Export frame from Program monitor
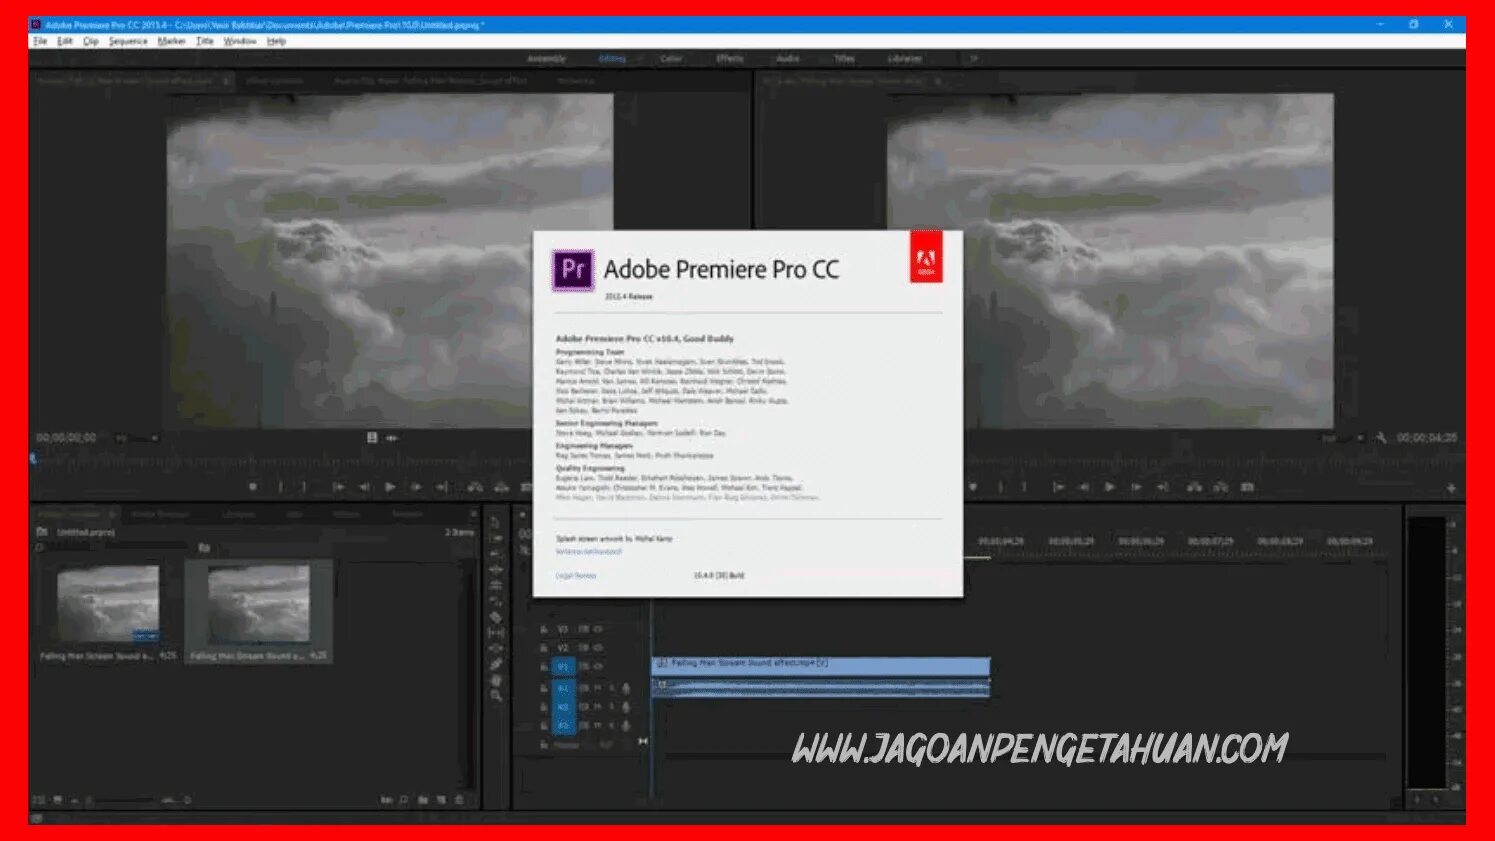The height and width of the screenshot is (841, 1495). click(x=1247, y=487)
